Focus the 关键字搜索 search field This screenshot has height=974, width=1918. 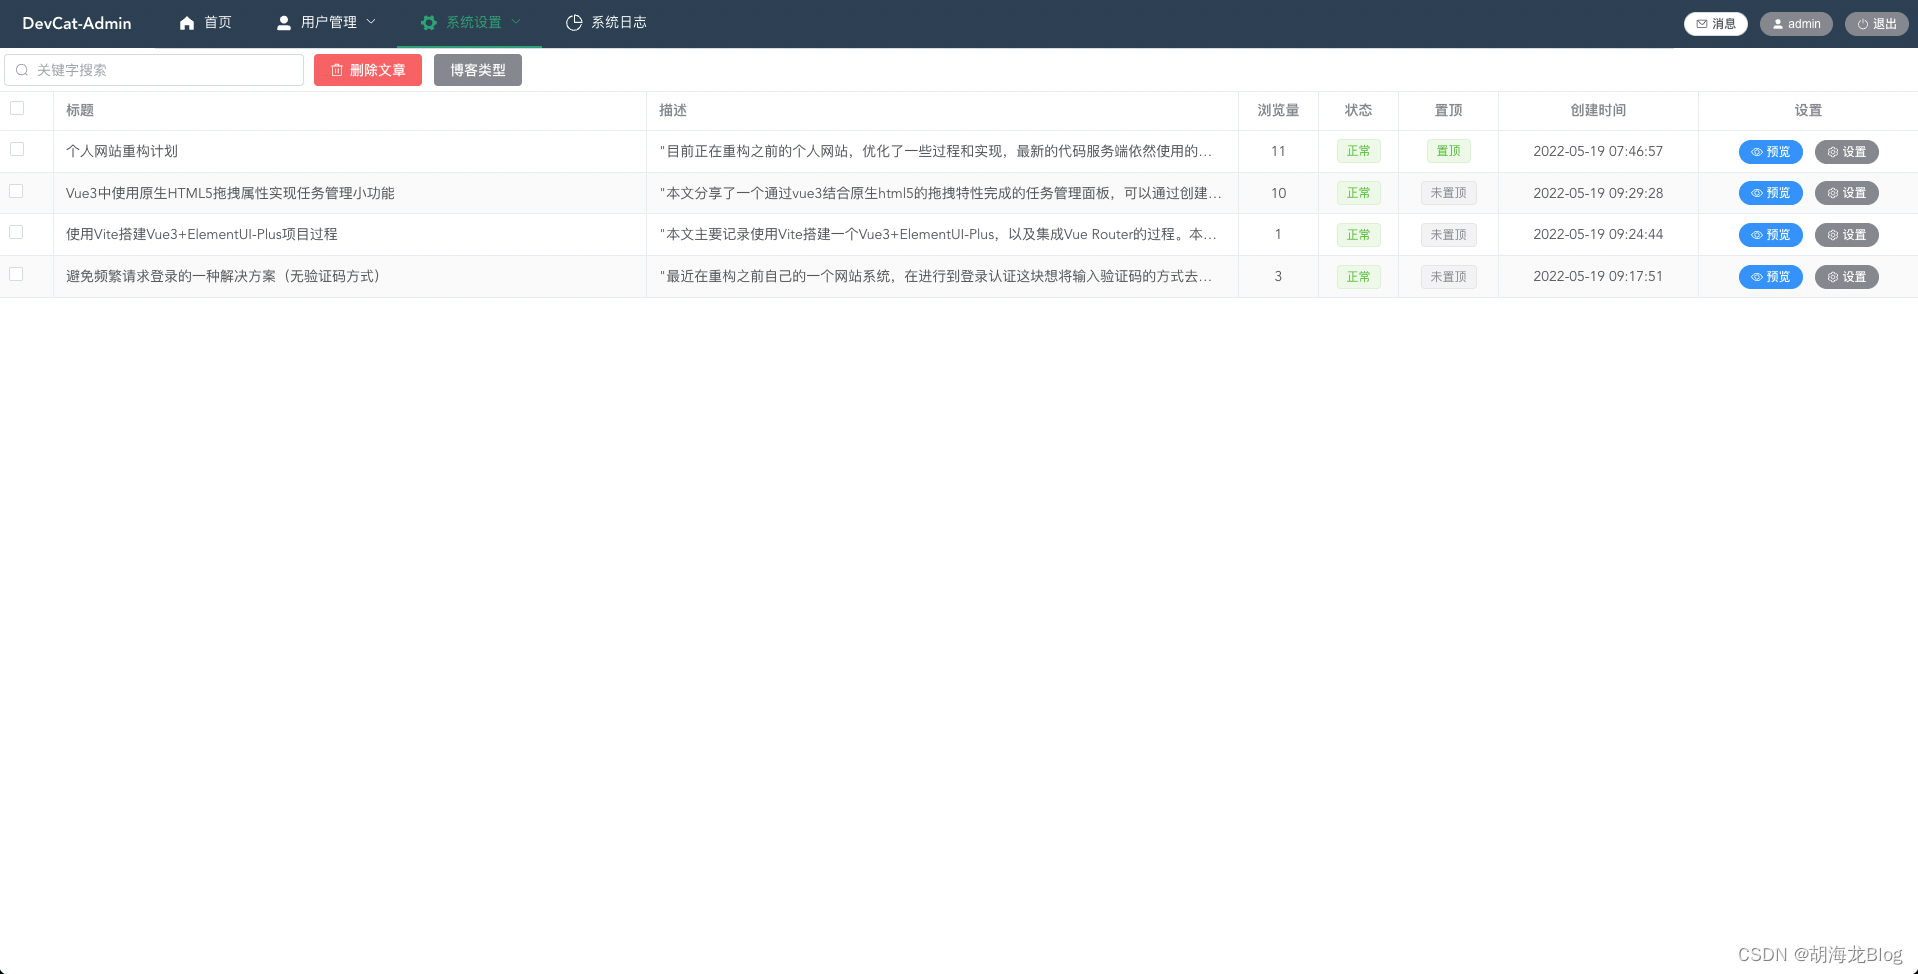(x=154, y=70)
